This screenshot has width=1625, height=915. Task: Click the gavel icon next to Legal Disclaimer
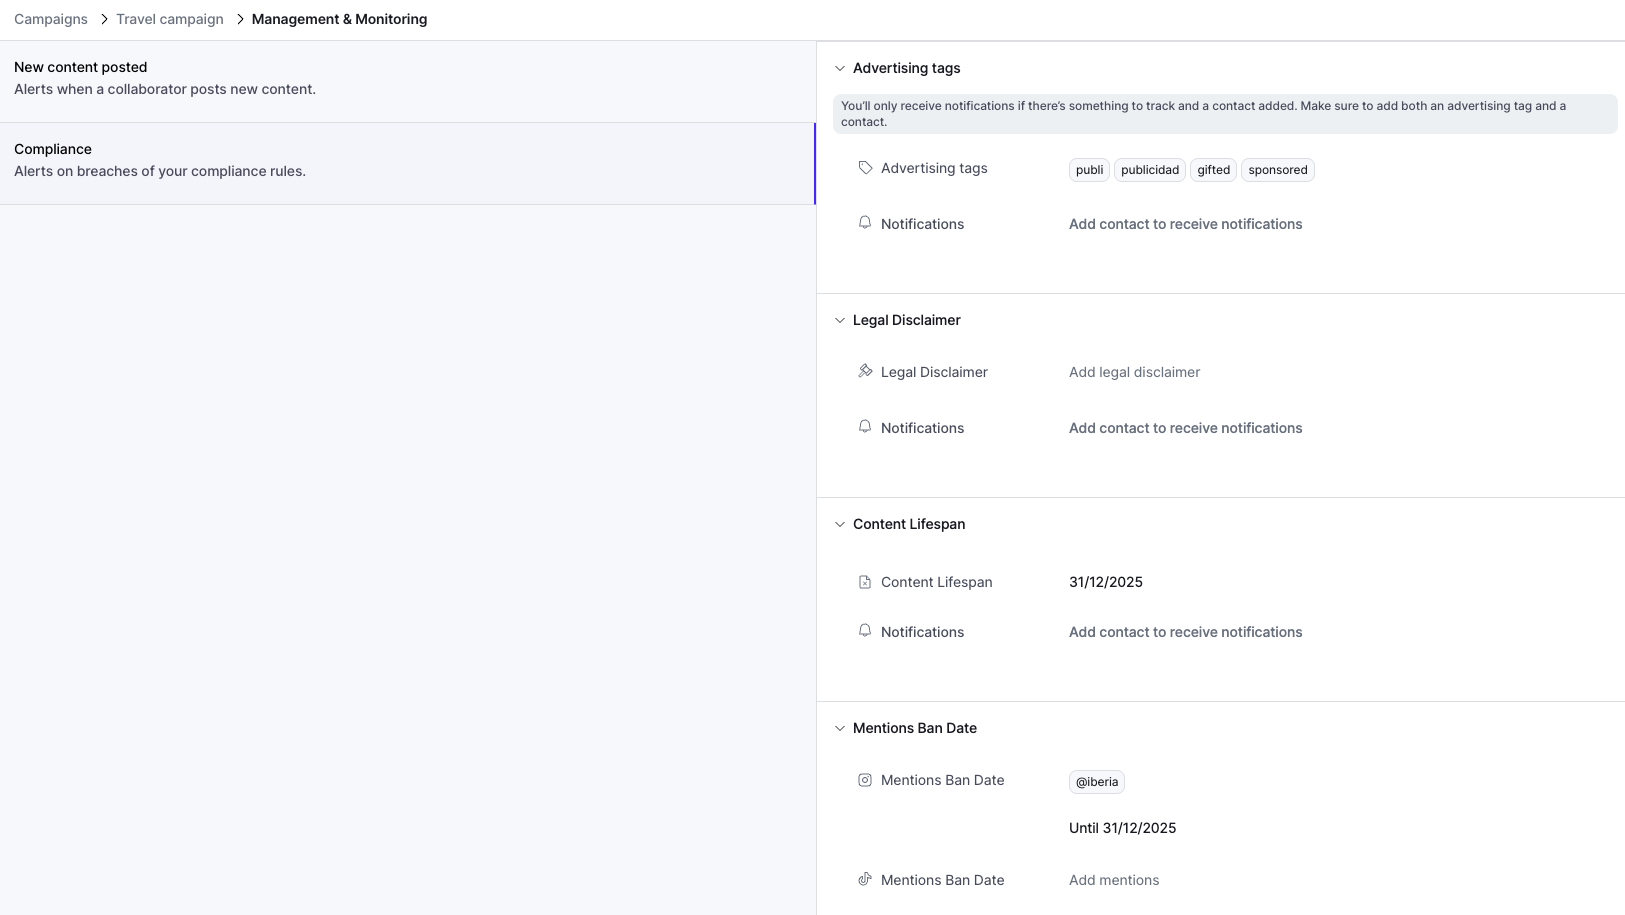click(865, 371)
